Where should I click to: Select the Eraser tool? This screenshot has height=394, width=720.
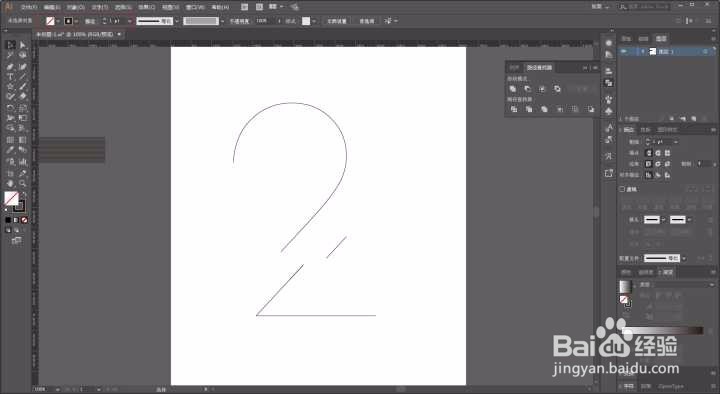point(22,97)
